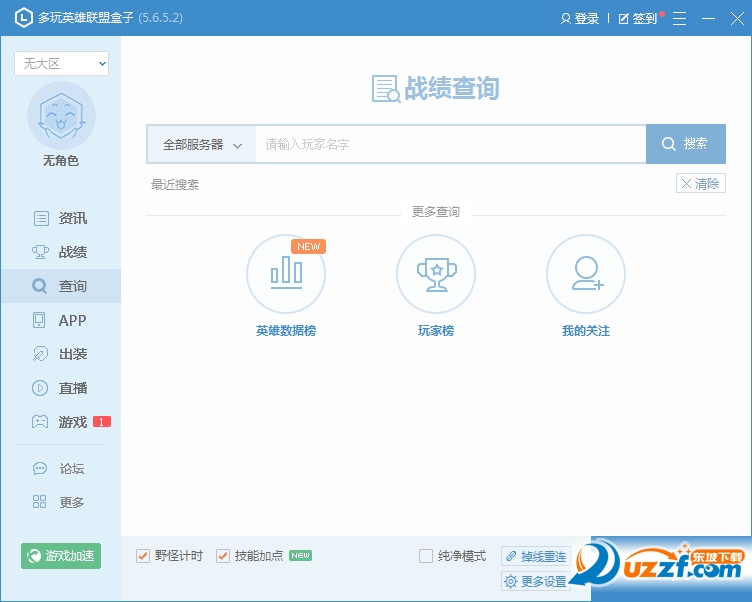The height and width of the screenshot is (602, 752).
Task: Toggle the 野怪计时 checkbox
Action: click(143, 556)
